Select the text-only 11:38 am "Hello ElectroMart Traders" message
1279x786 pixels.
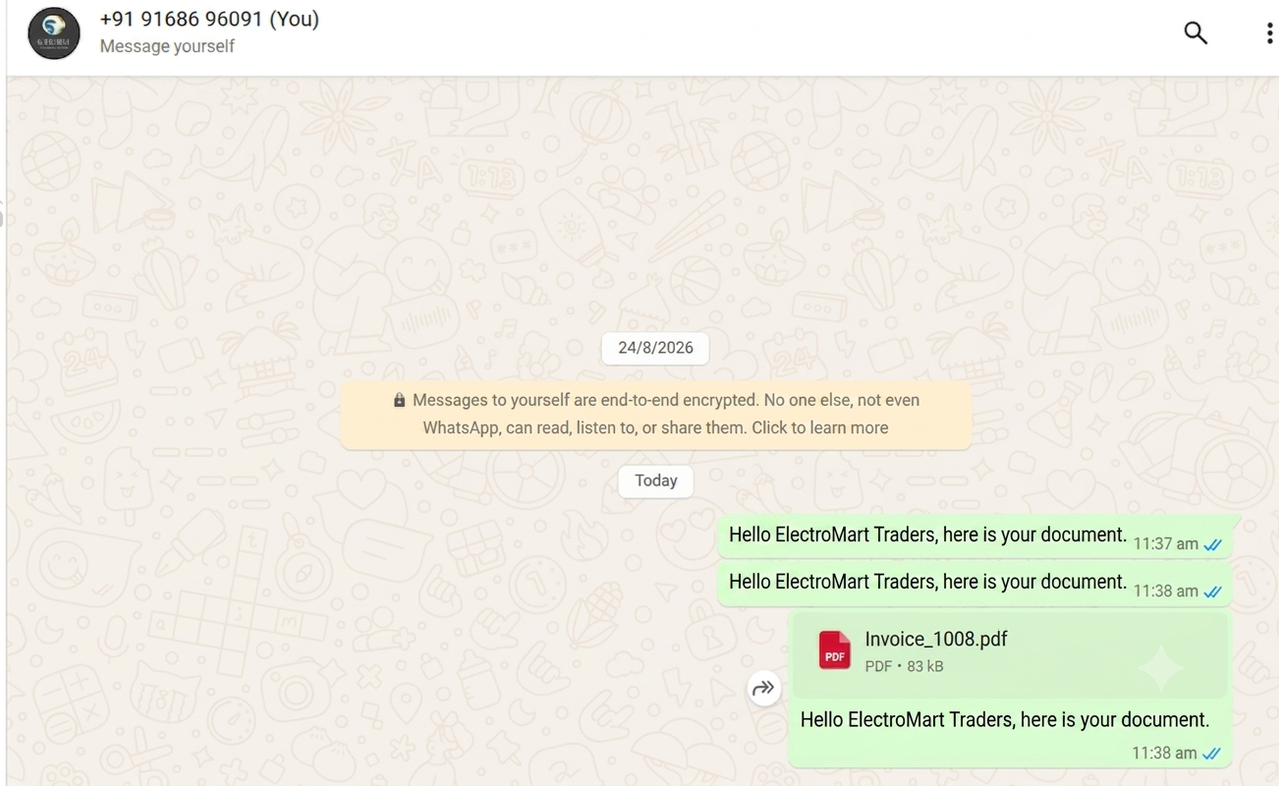tap(974, 583)
